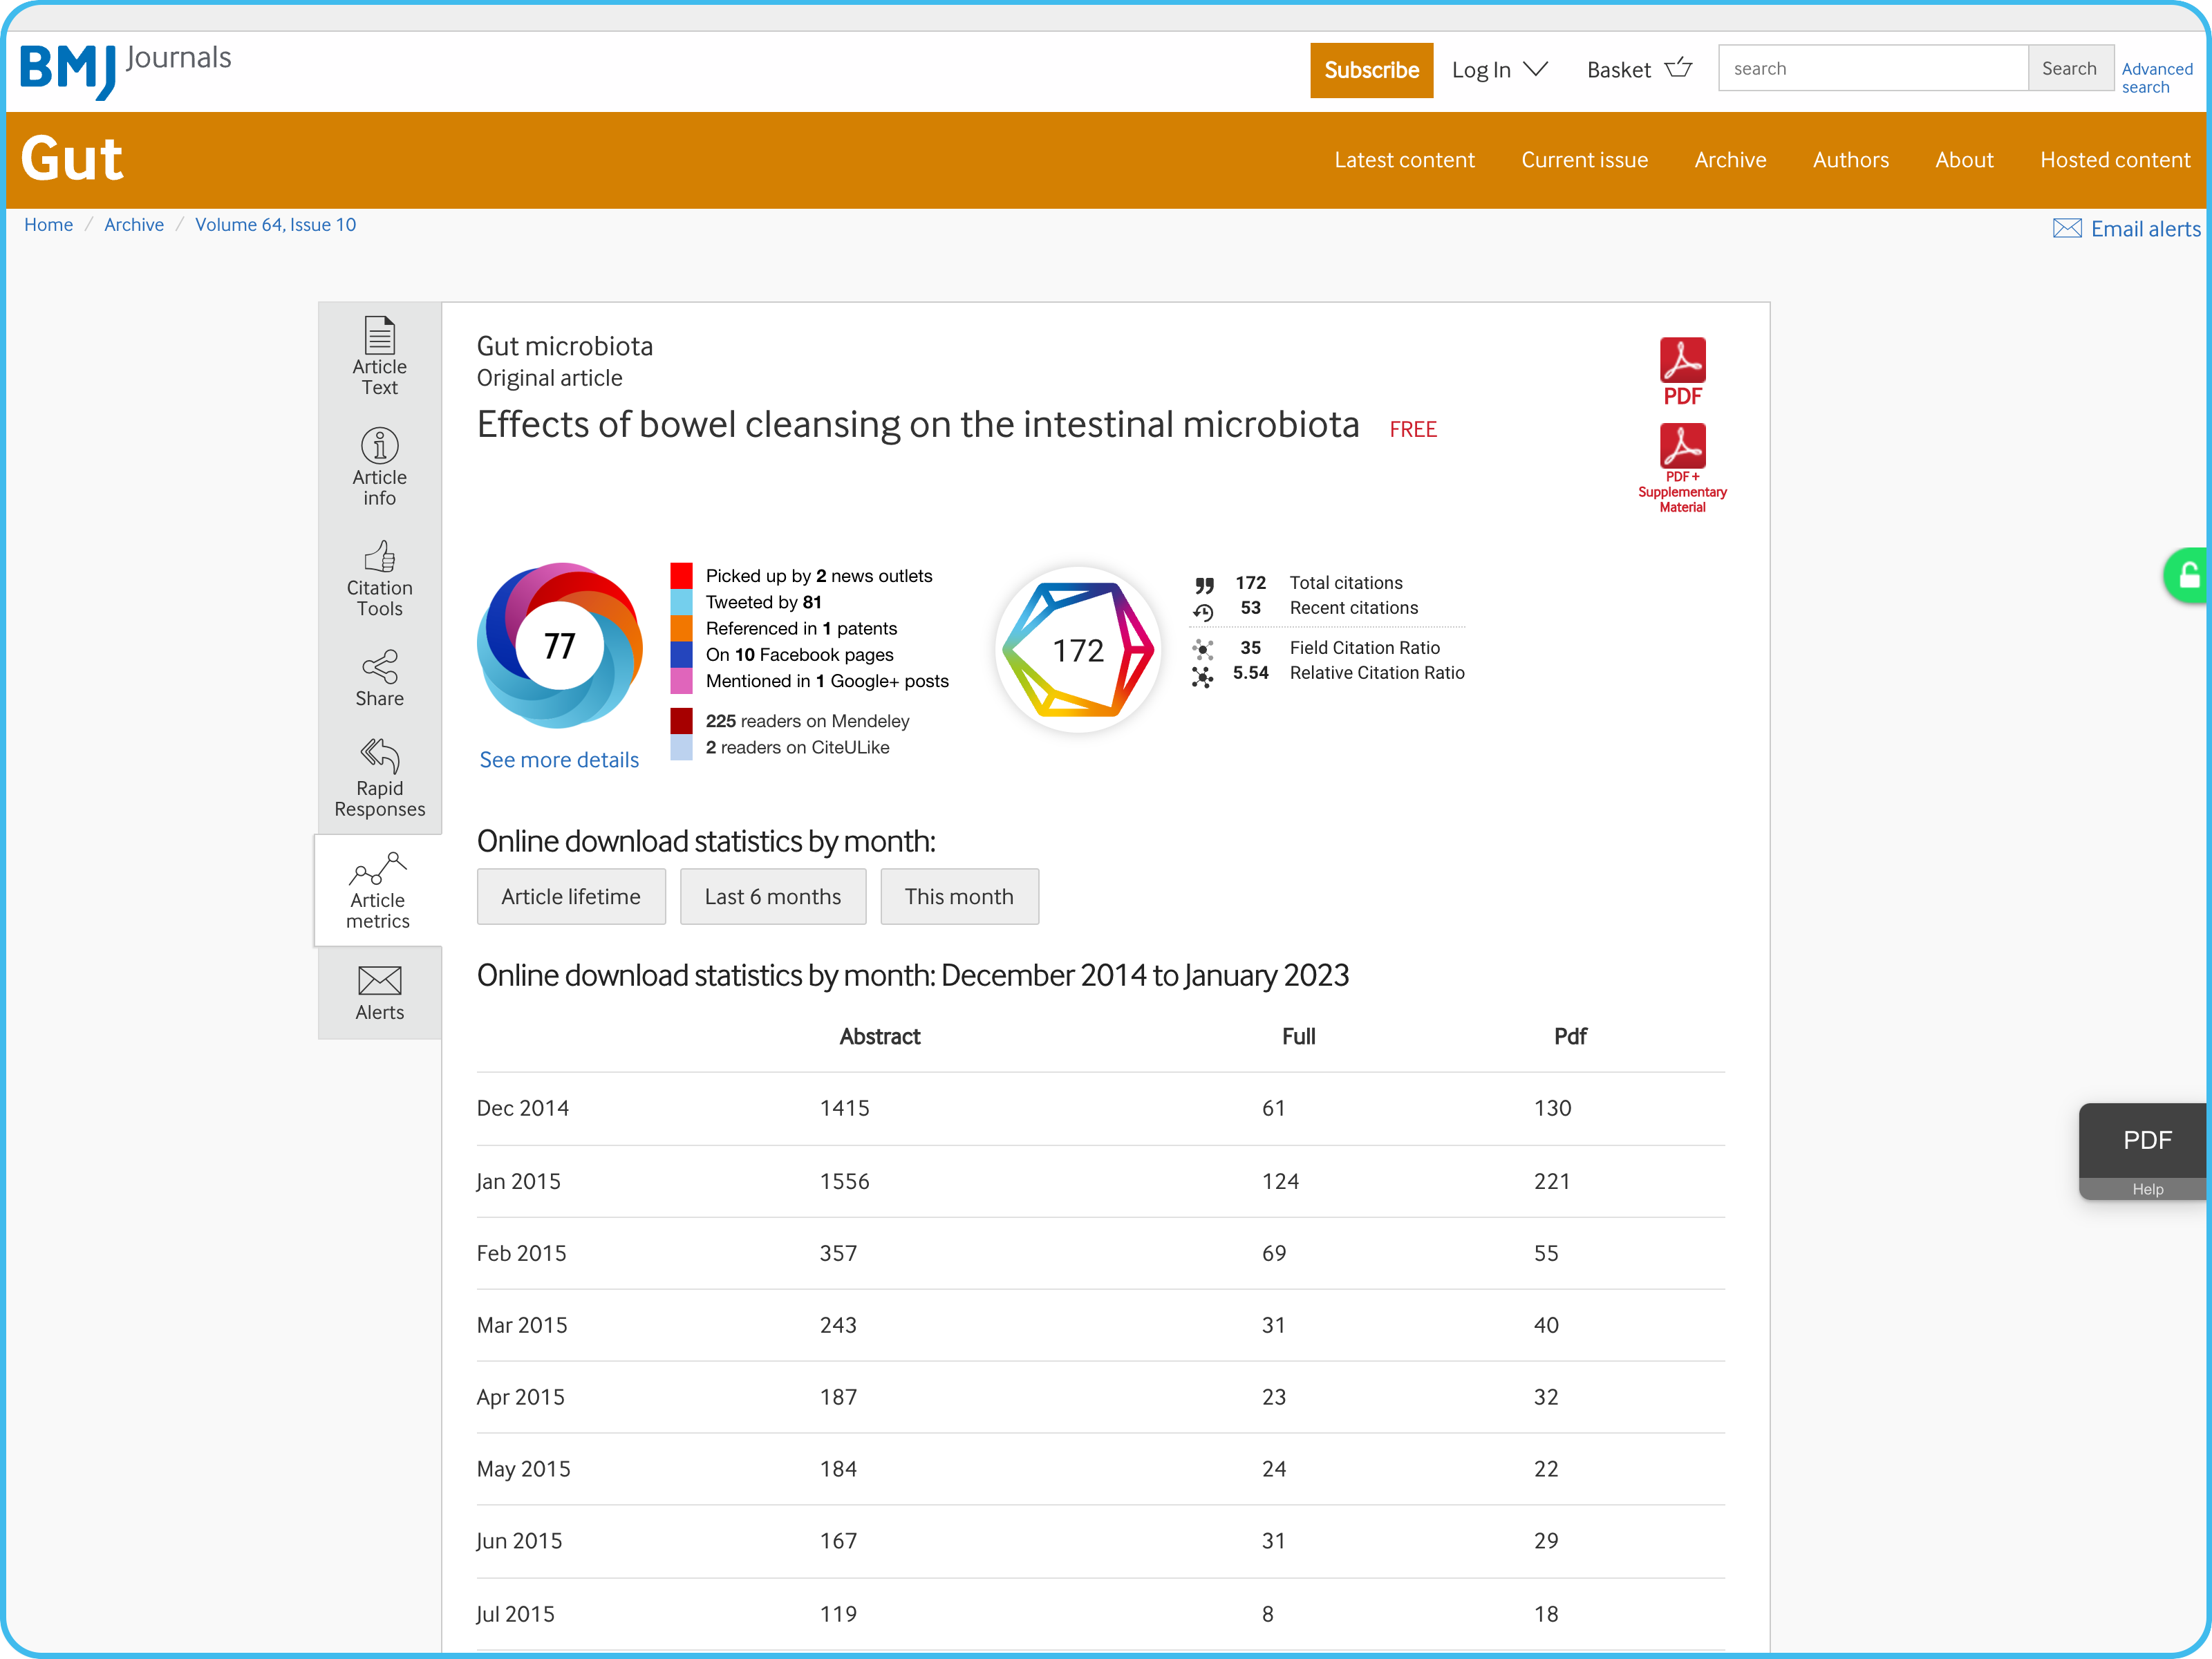2212x1659 pixels.
Task: Open the Basket cart
Action: 1639,70
